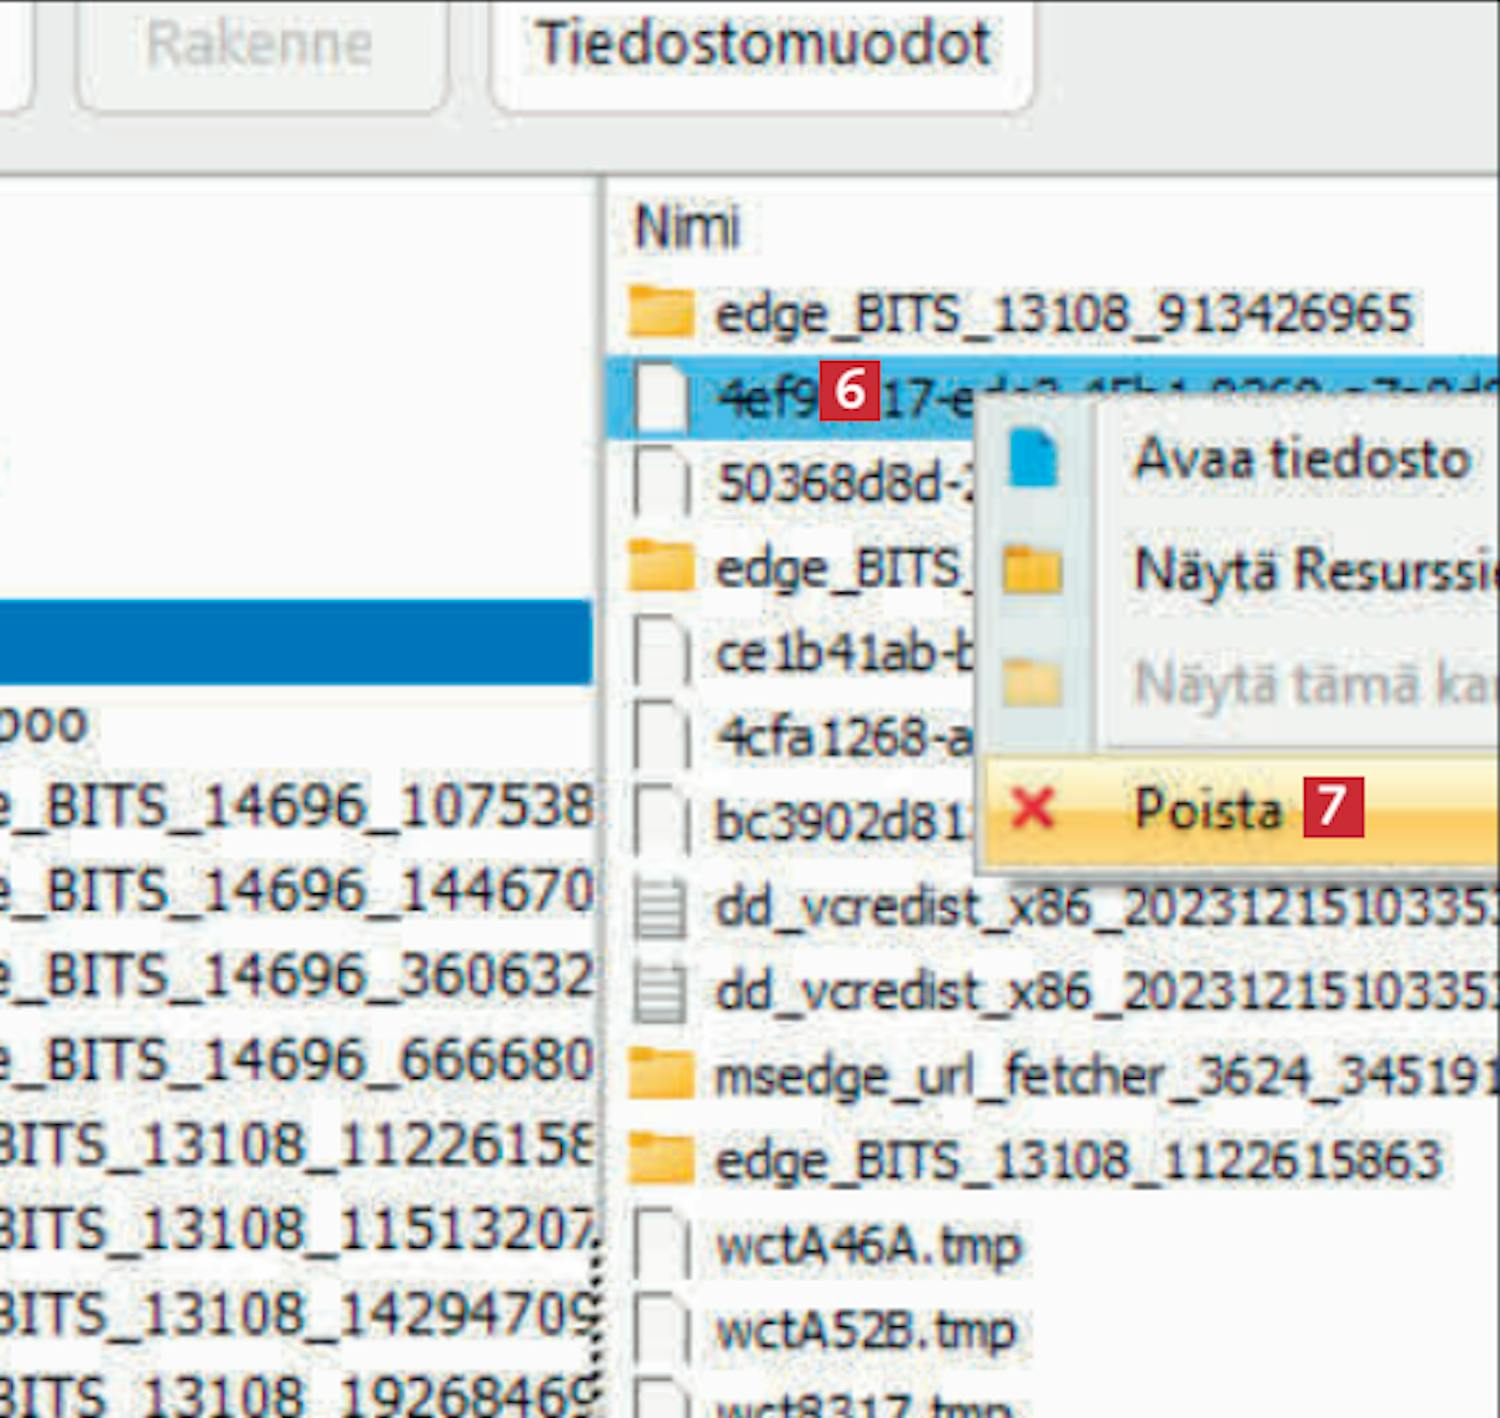This screenshot has width=1500, height=1418.
Task: Select the wctA52B.tmp file
Action: (x=866, y=1331)
